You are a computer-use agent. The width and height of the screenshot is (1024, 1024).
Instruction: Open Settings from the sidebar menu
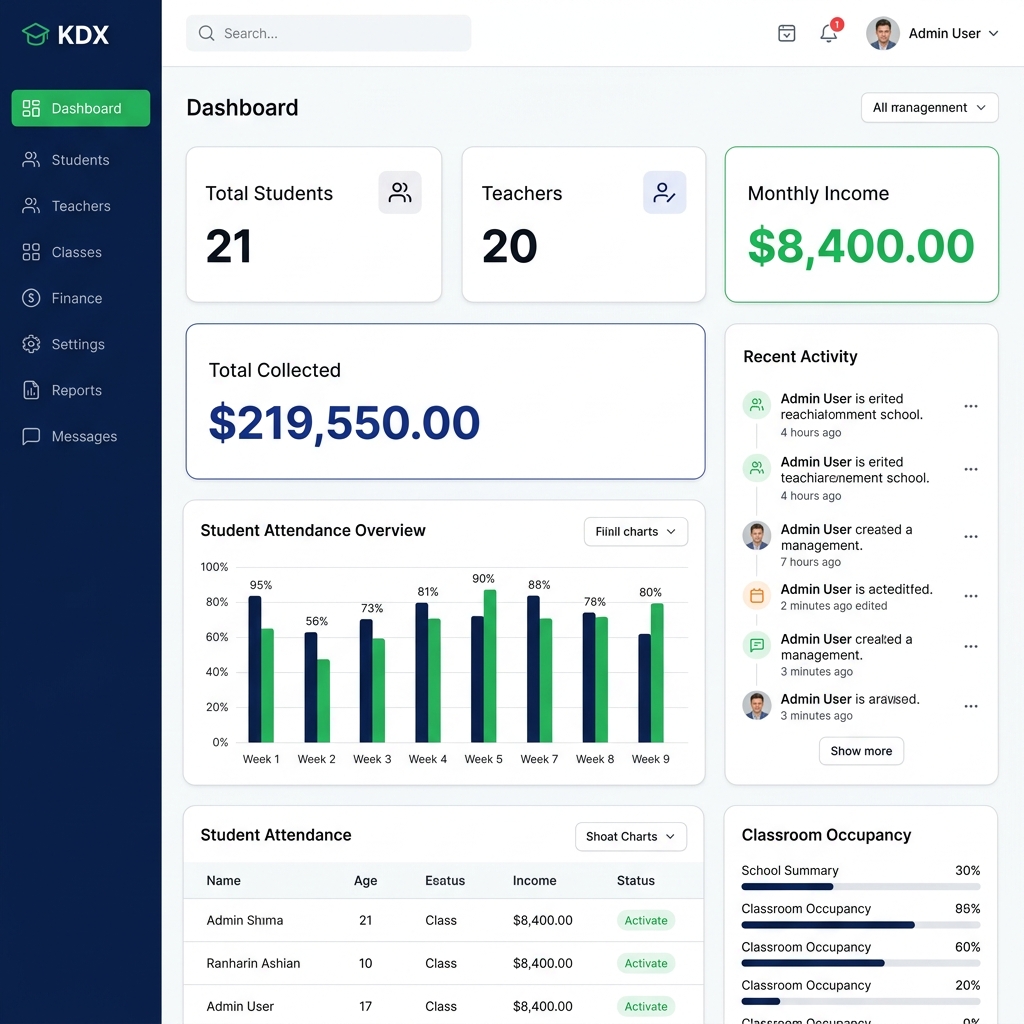click(78, 344)
